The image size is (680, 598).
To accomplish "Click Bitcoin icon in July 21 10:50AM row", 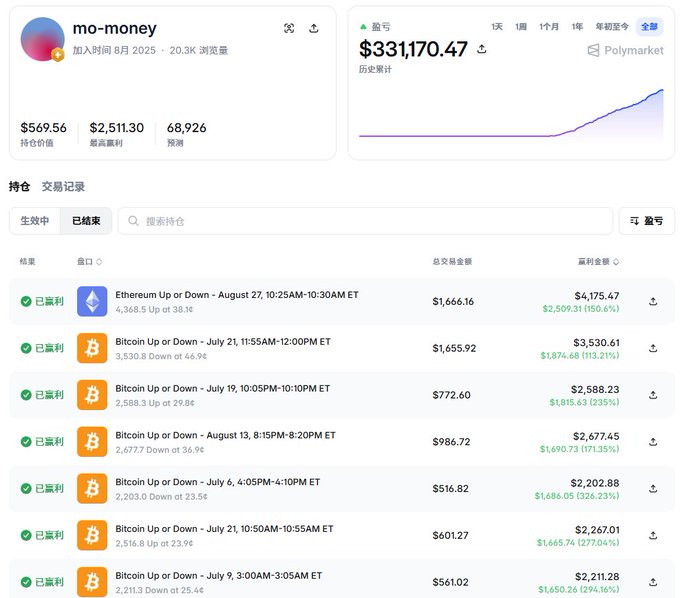I will coord(92,536).
